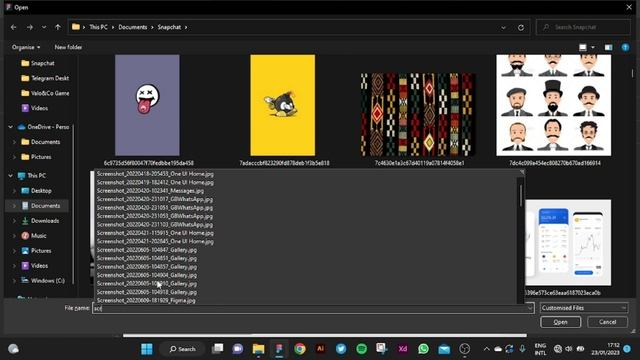Expand OneDrive Documents folder arrow
Screen dimensions: 640x360
click(x=14, y=142)
